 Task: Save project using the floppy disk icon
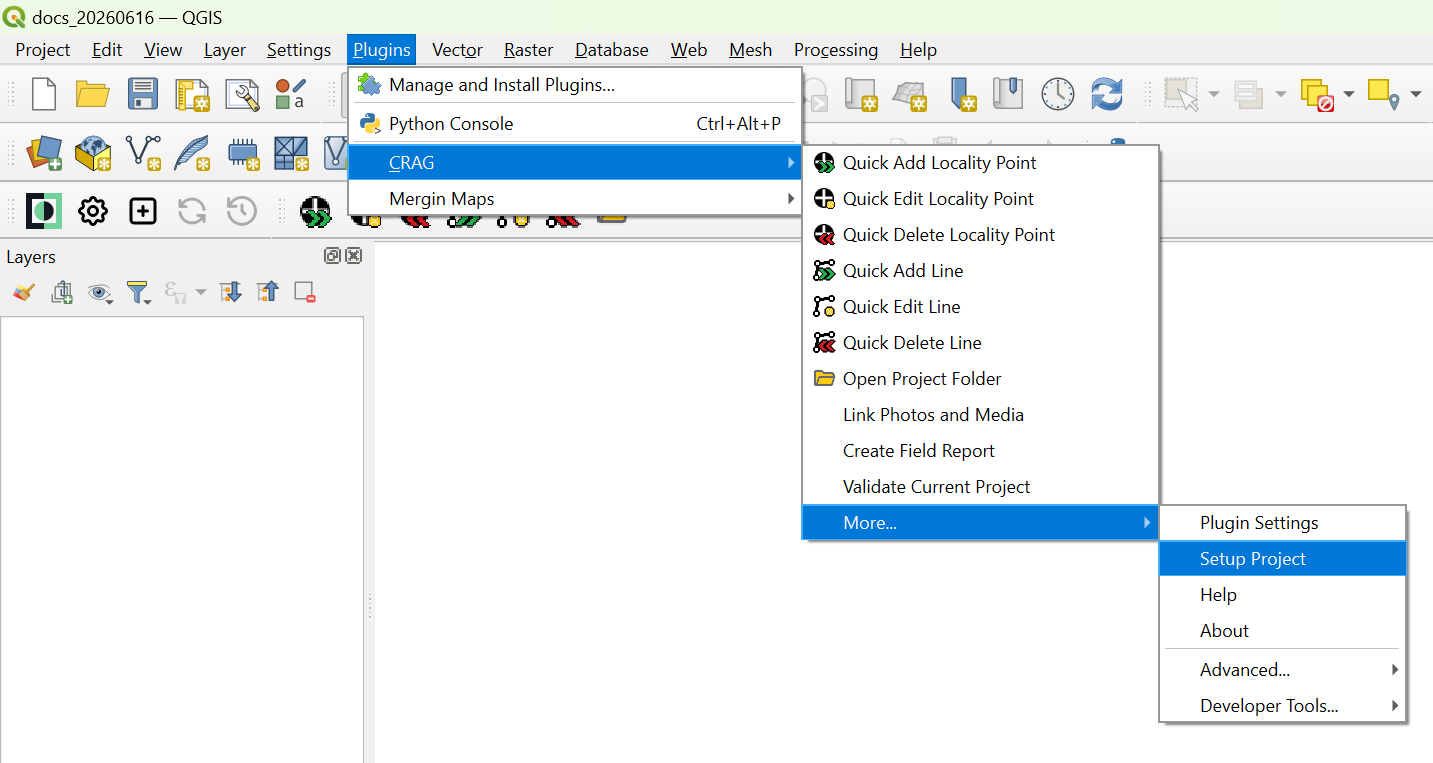(143, 94)
